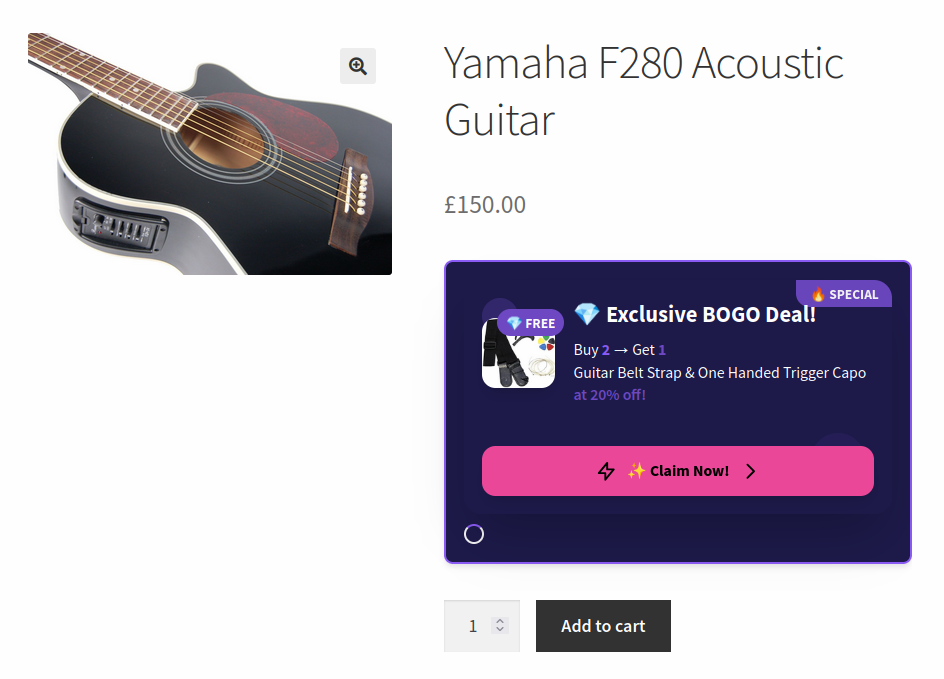Click the lightning bolt icon on Claim button

[x=606, y=471]
